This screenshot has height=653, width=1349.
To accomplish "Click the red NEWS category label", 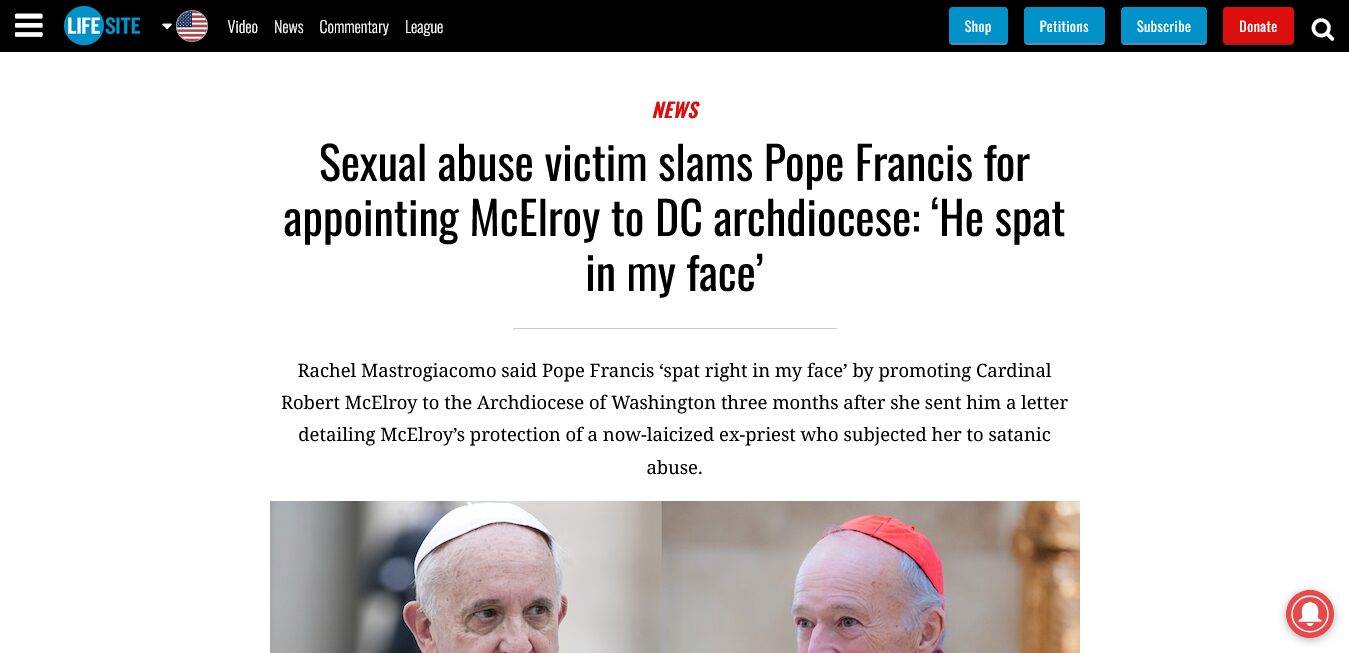I will pyautogui.click(x=675, y=110).
